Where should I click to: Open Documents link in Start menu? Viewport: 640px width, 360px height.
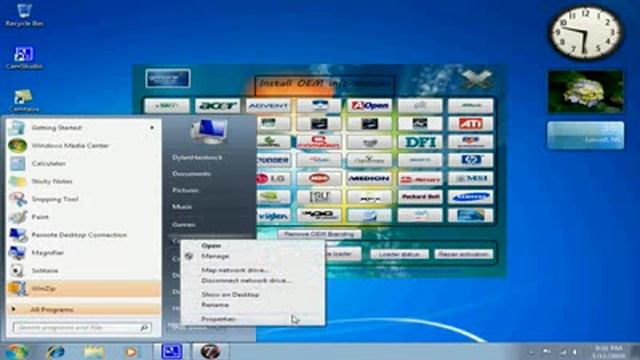coord(191,174)
